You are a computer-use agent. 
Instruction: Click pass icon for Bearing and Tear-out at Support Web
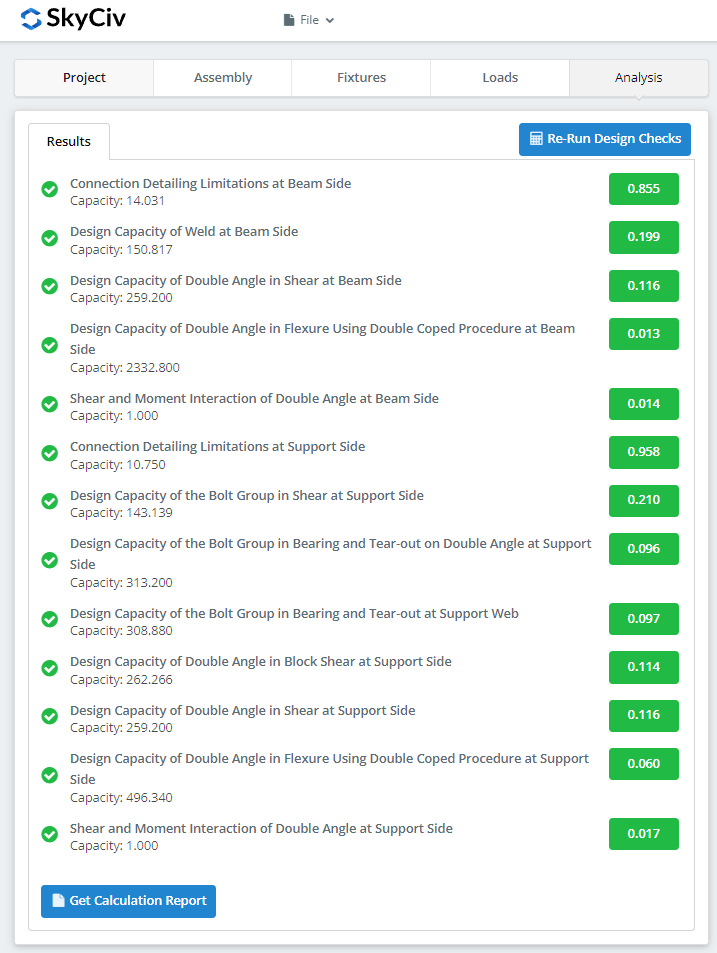[49, 620]
